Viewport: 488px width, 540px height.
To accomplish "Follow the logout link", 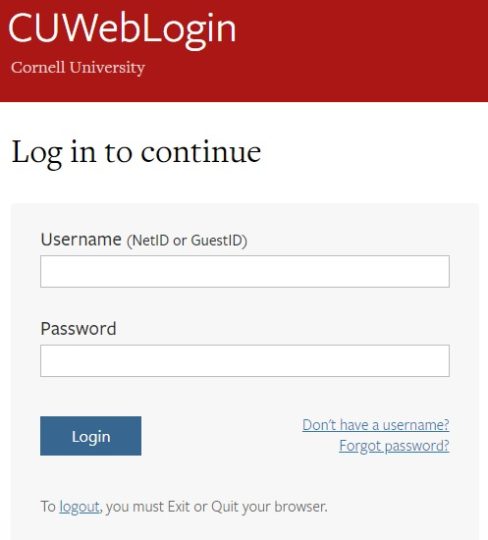I will 79,507.
